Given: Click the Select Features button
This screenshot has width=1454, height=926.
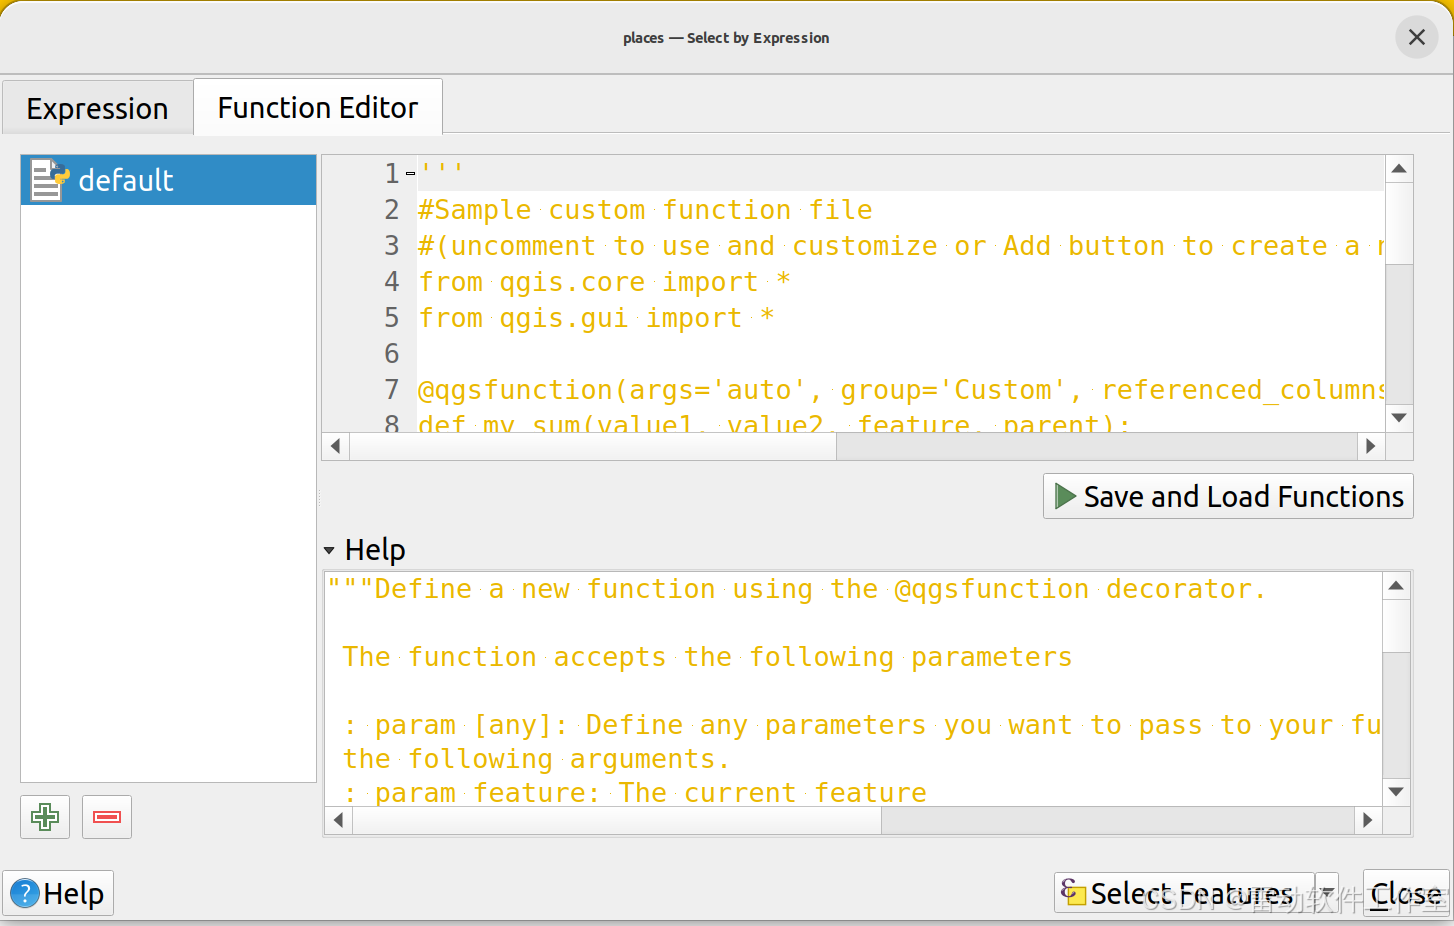Looking at the screenshot, I should coord(1184,892).
